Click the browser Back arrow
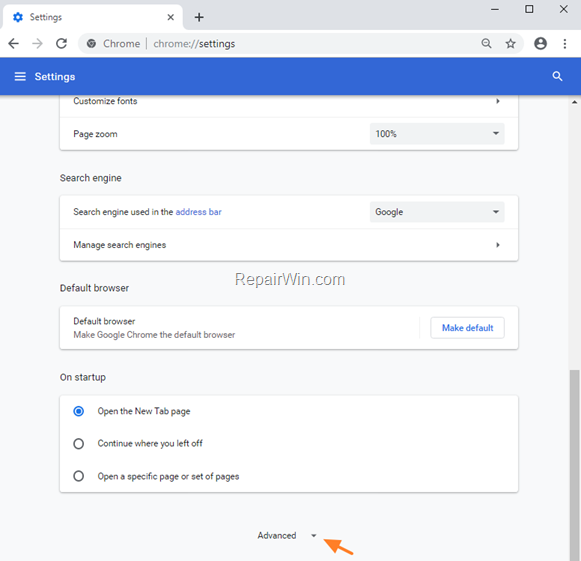The image size is (581, 561). pos(13,44)
